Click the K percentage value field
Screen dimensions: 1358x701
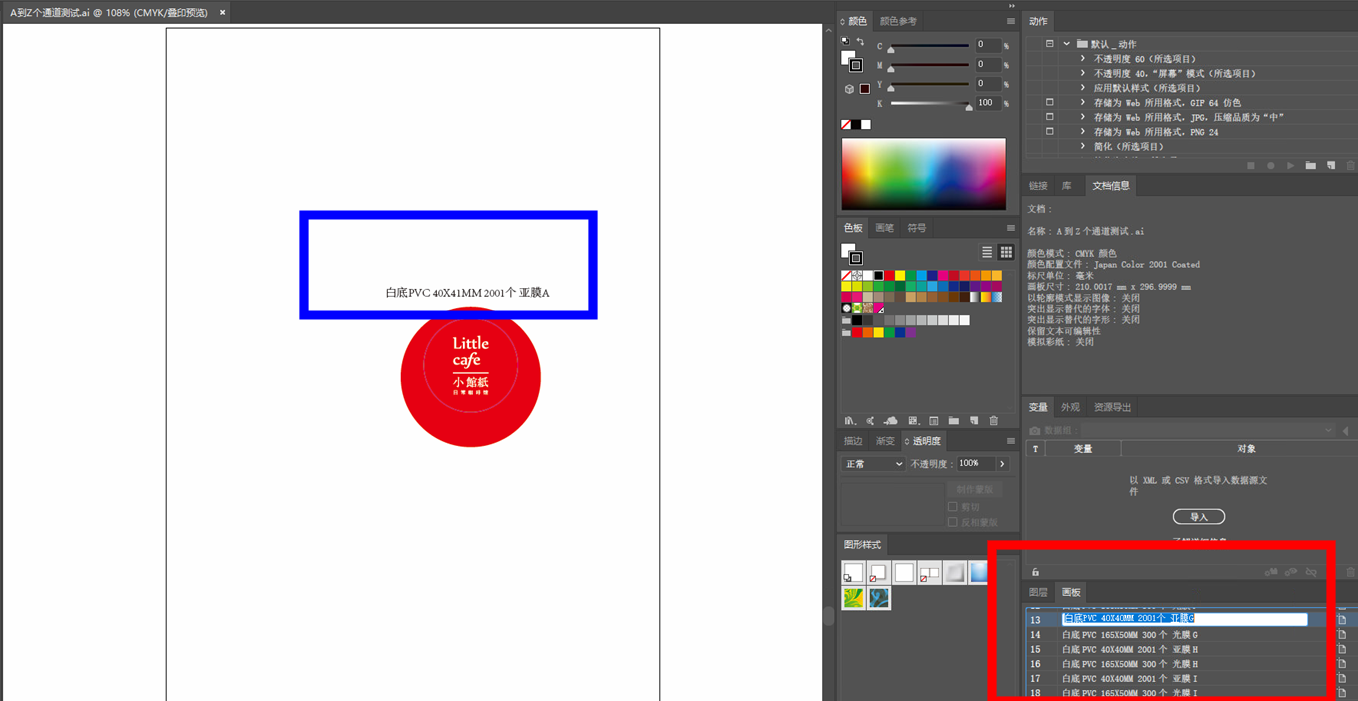pos(987,103)
